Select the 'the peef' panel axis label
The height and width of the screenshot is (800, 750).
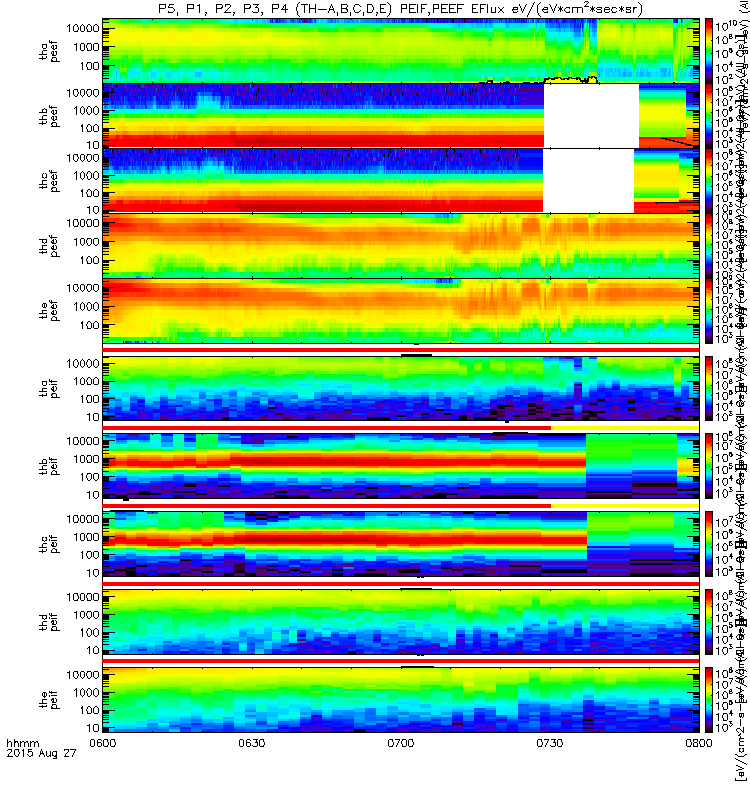point(49,311)
